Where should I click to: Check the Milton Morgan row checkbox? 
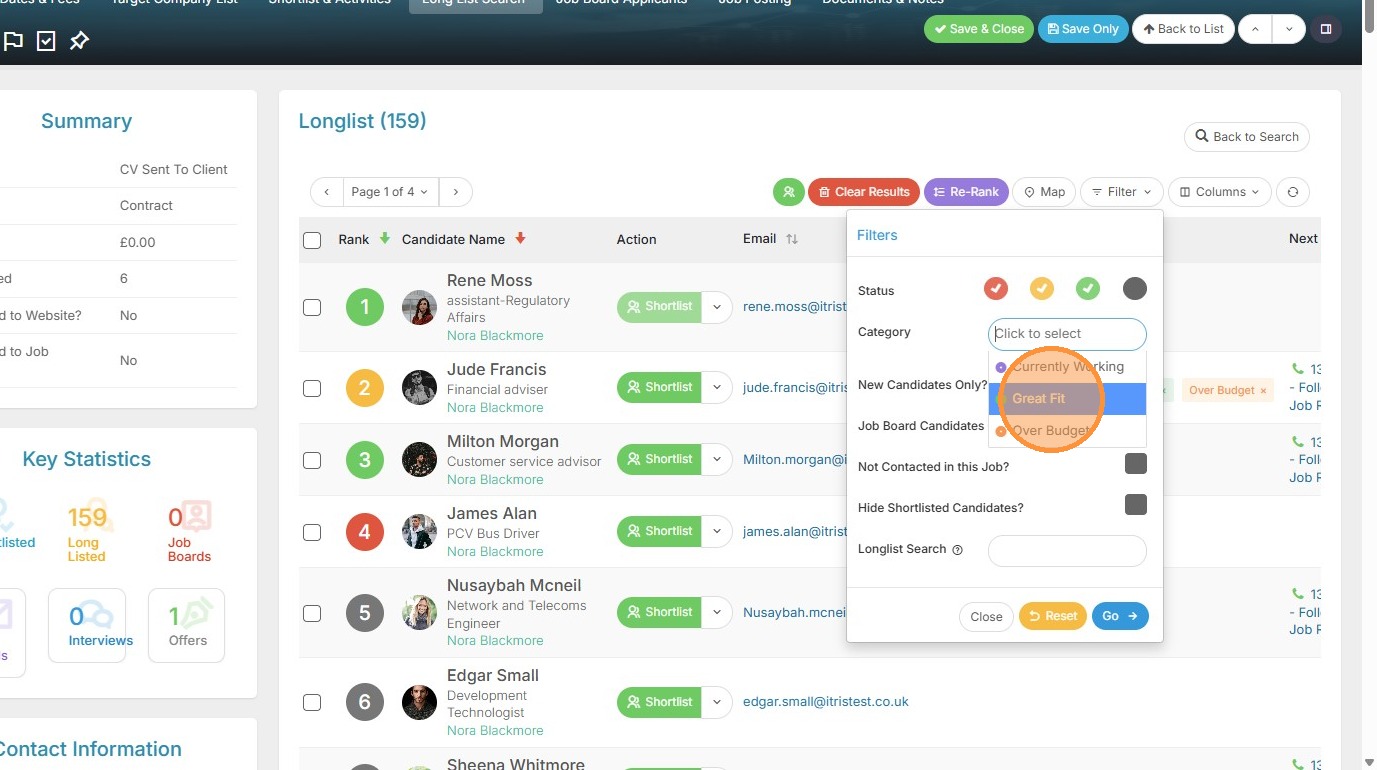pyautogui.click(x=312, y=460)
